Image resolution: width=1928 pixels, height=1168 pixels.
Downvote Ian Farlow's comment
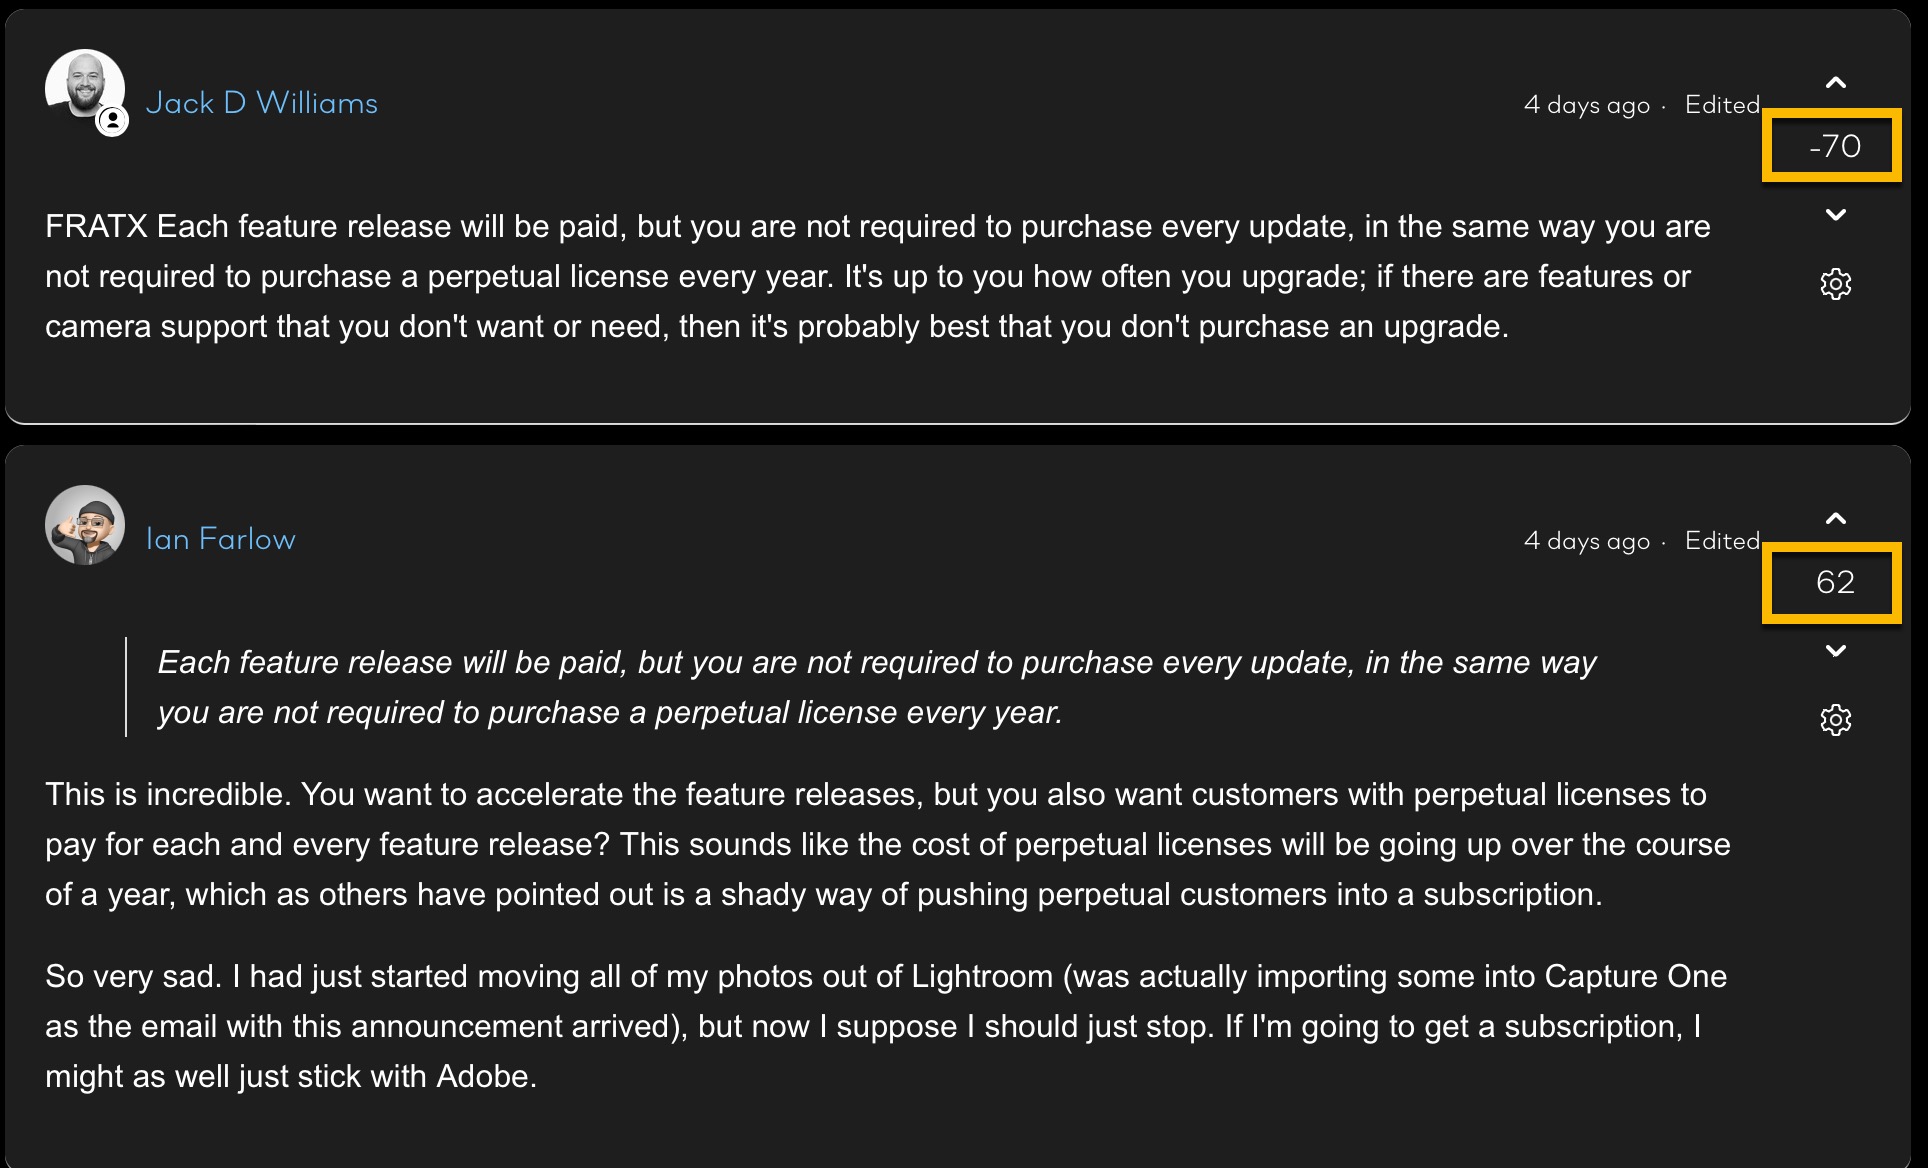pos(1835,651)
